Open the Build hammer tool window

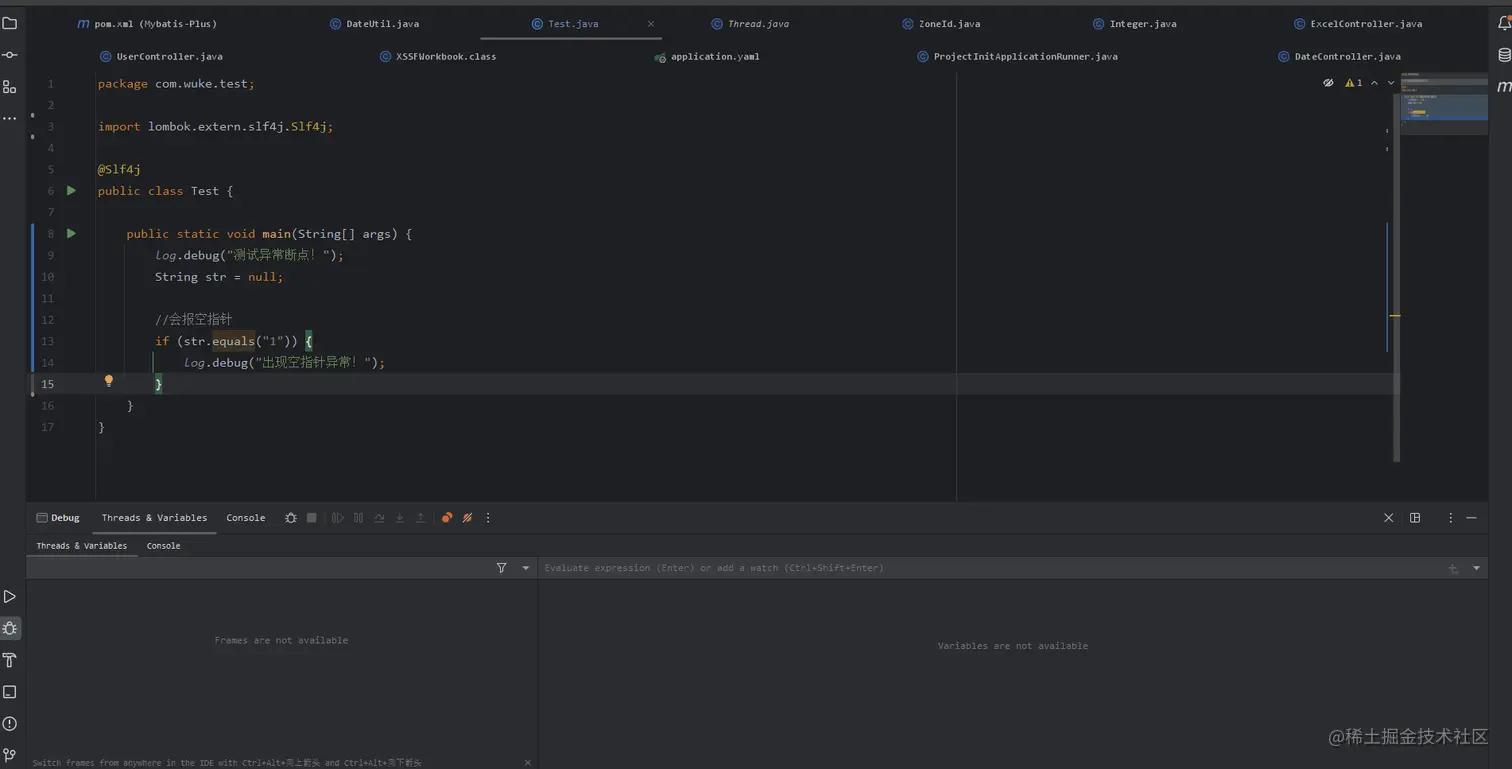click(x=10, y=660)
